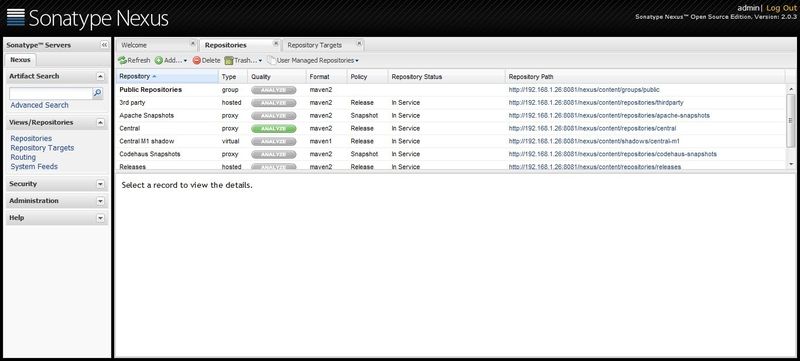
Task: Close the Welcome tab
Action: click(x=192, y=43)
